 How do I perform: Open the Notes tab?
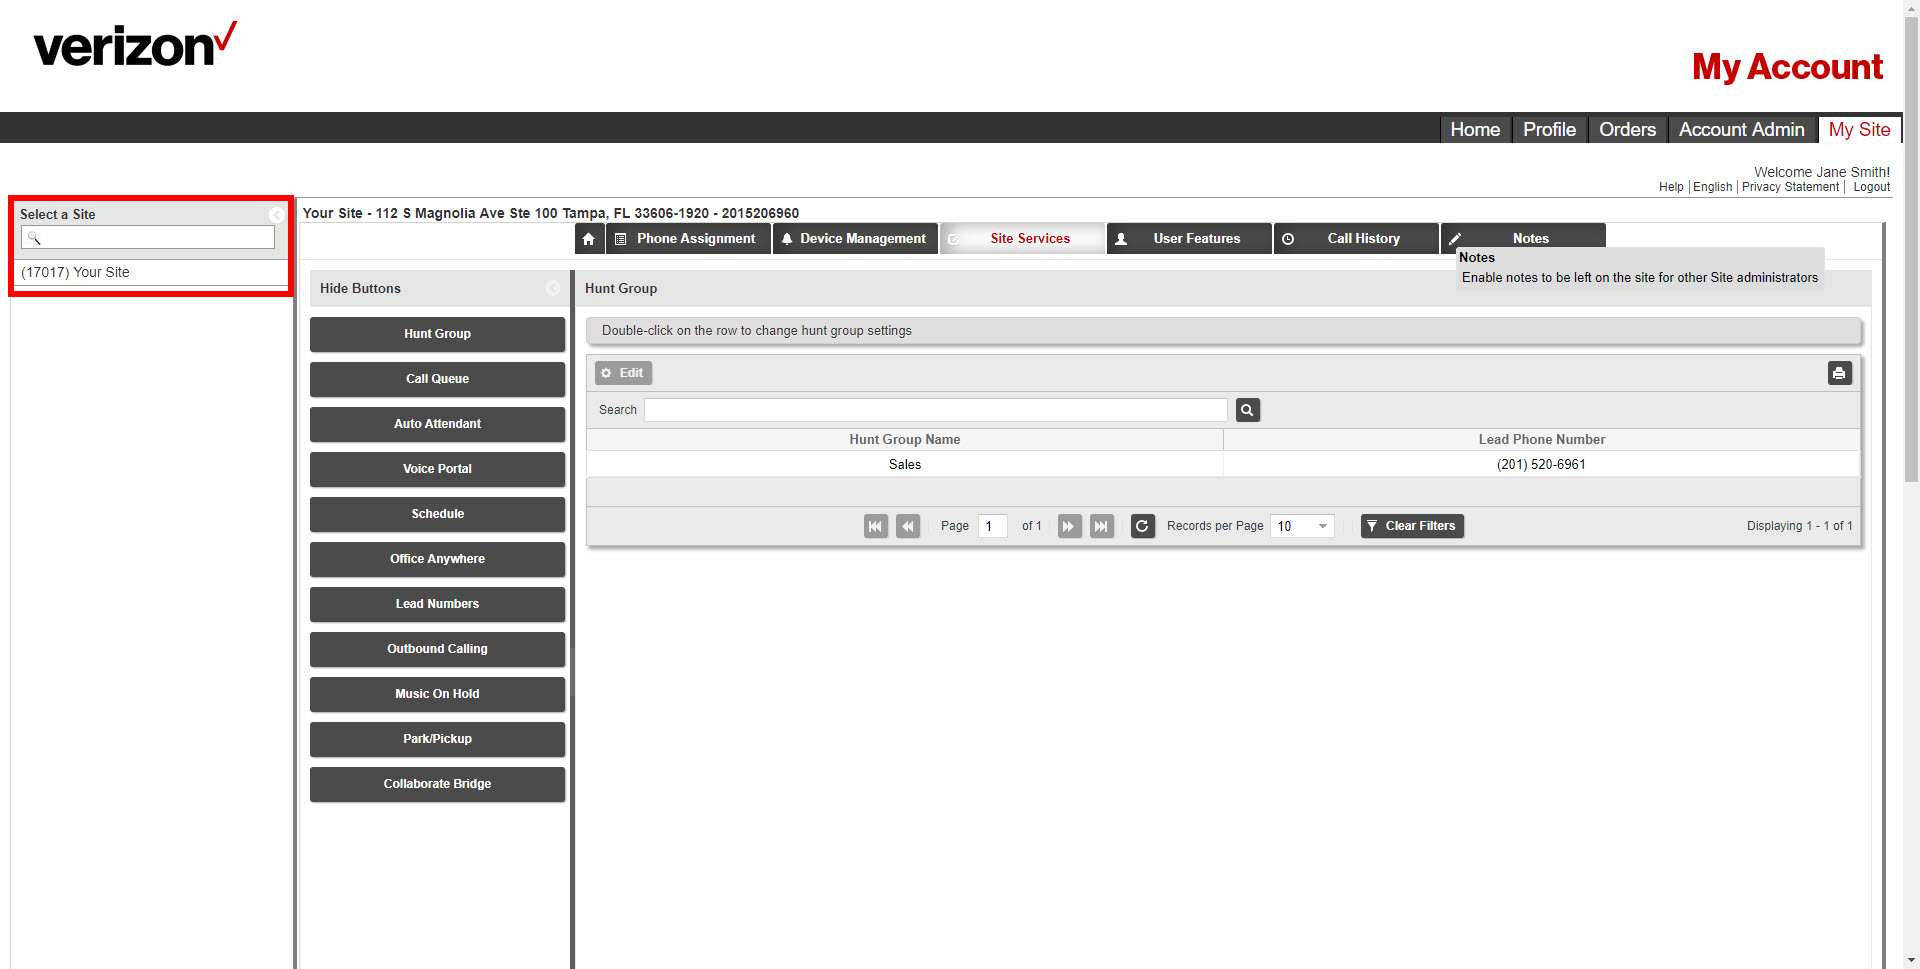click(x=1523, y=237)
